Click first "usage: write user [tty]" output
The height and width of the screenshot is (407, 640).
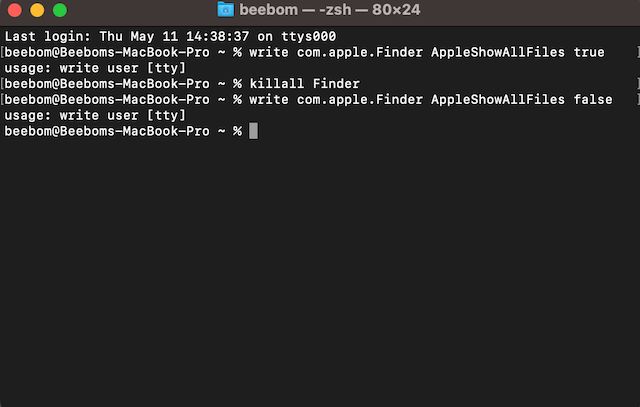[x=95, y=68]
